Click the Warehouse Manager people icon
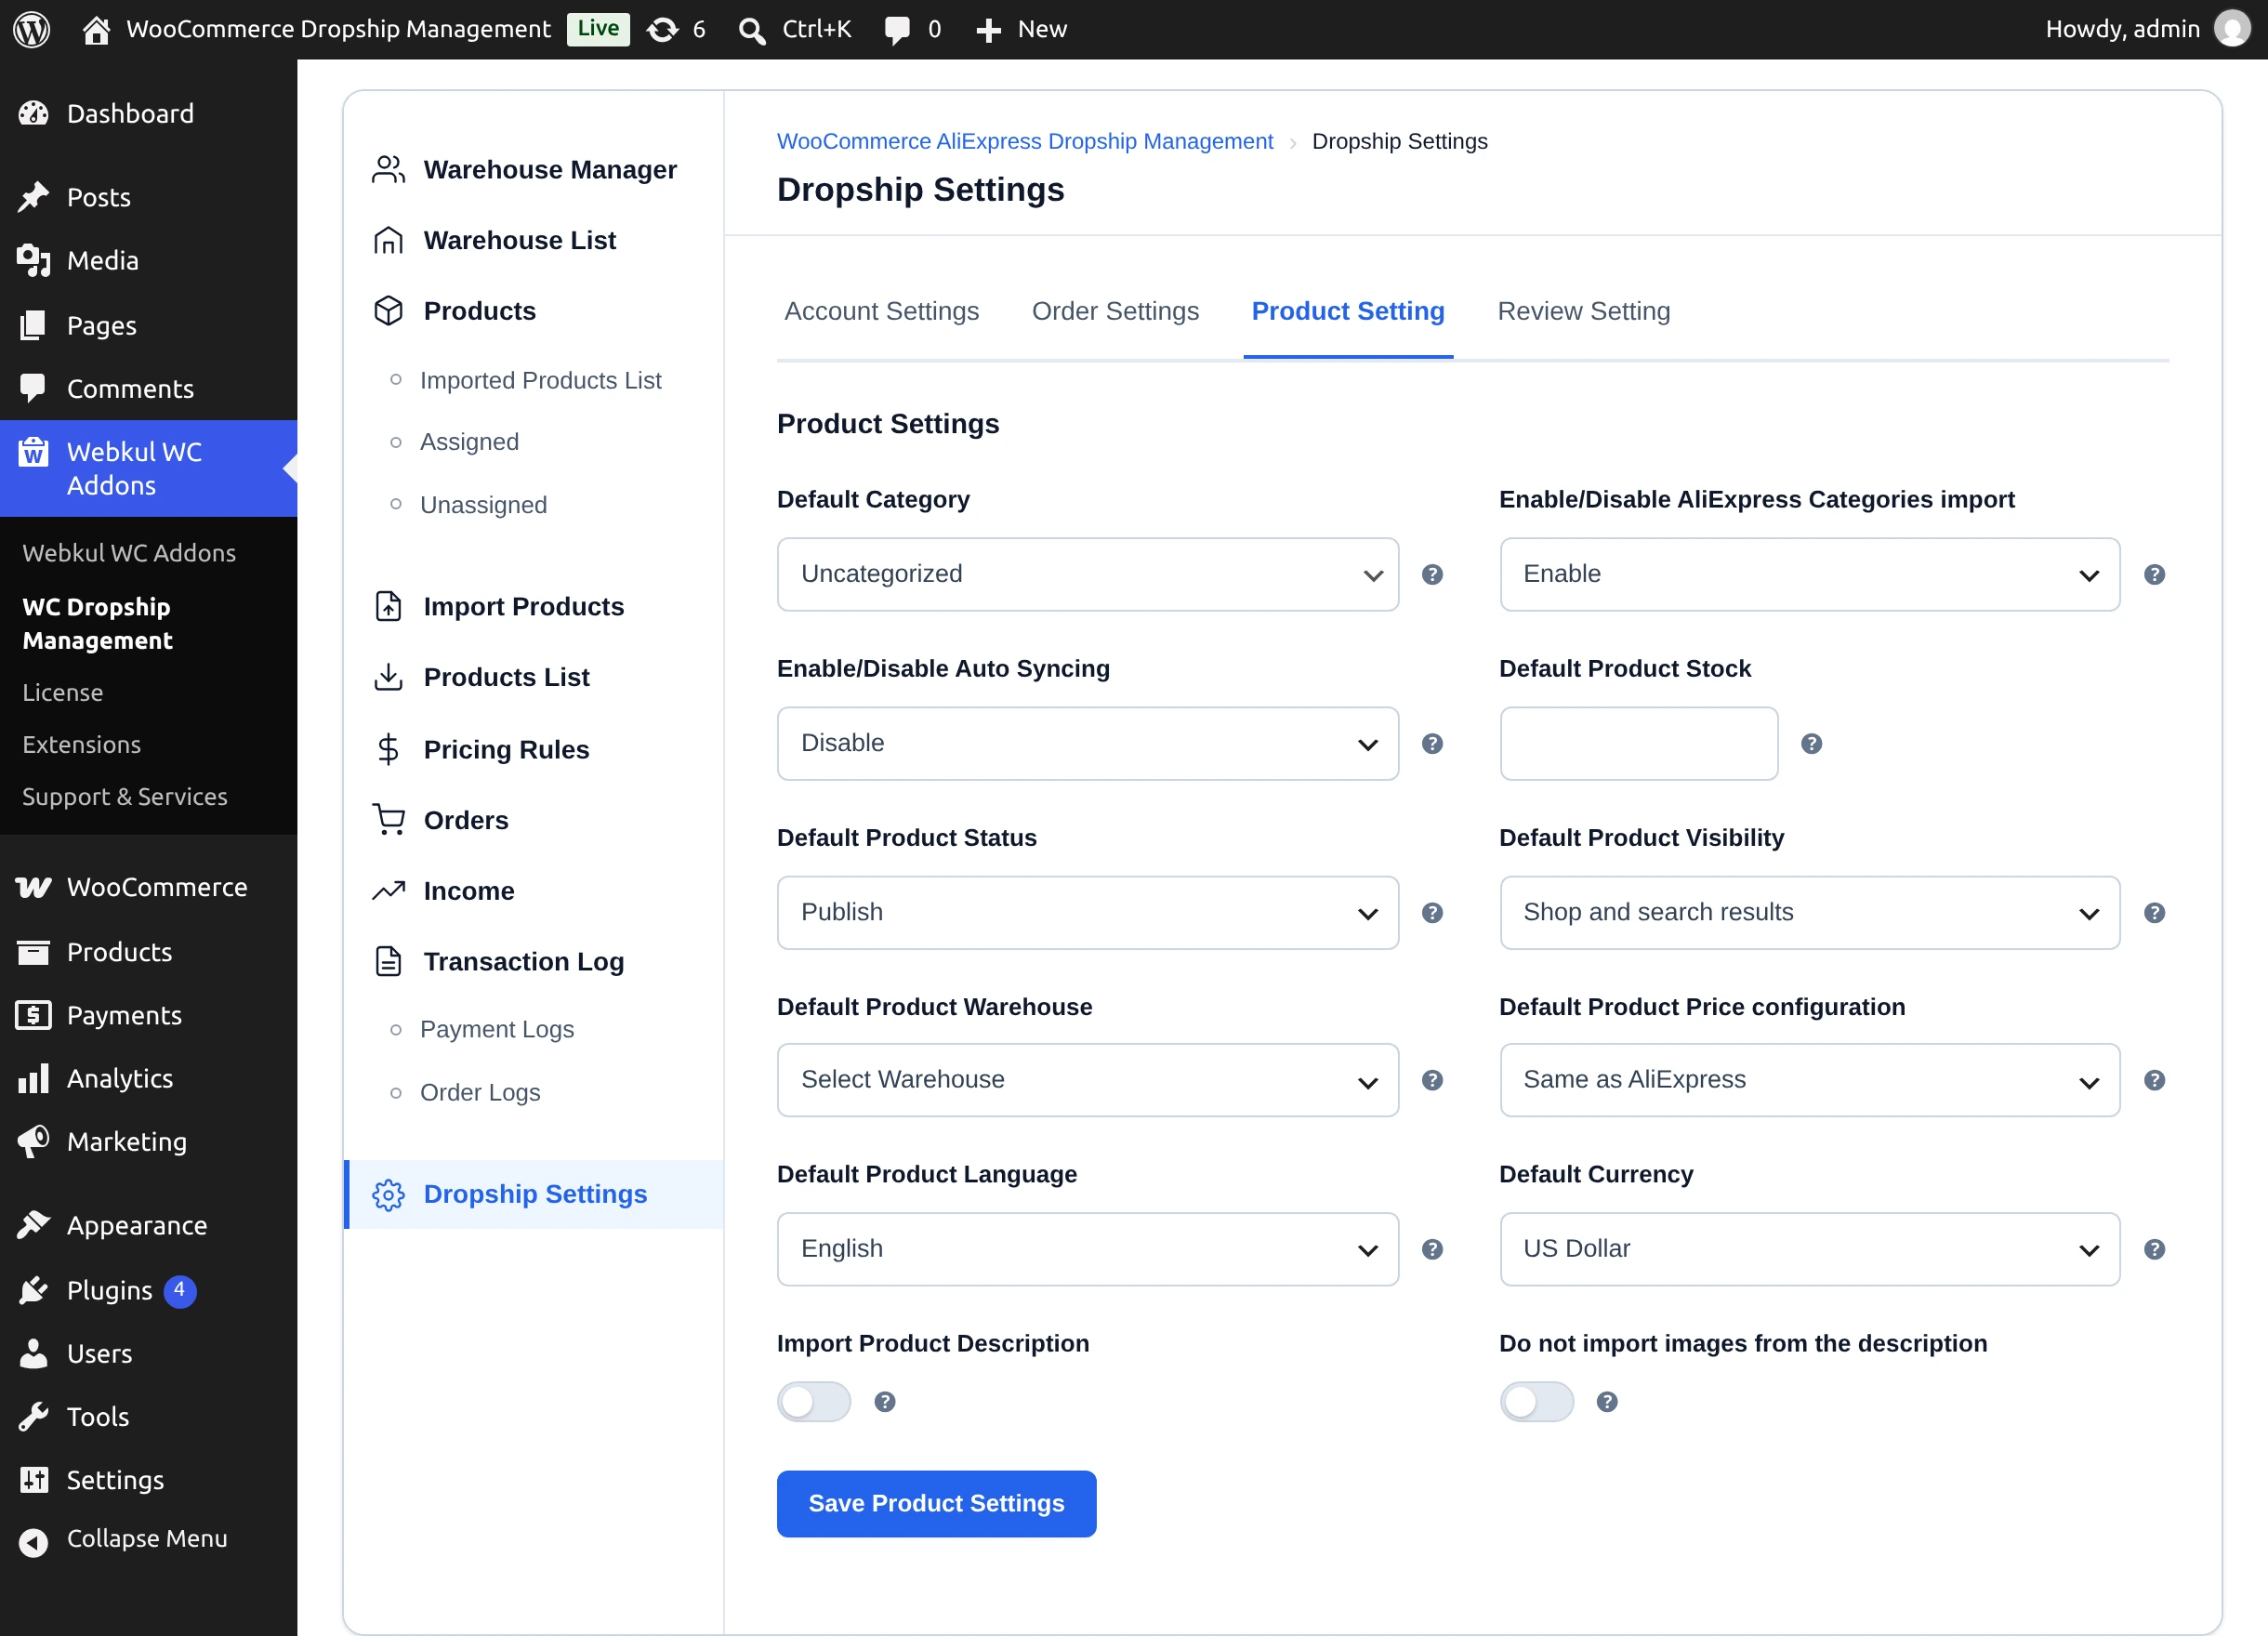 pyautogui.click(x=388, y=169)
